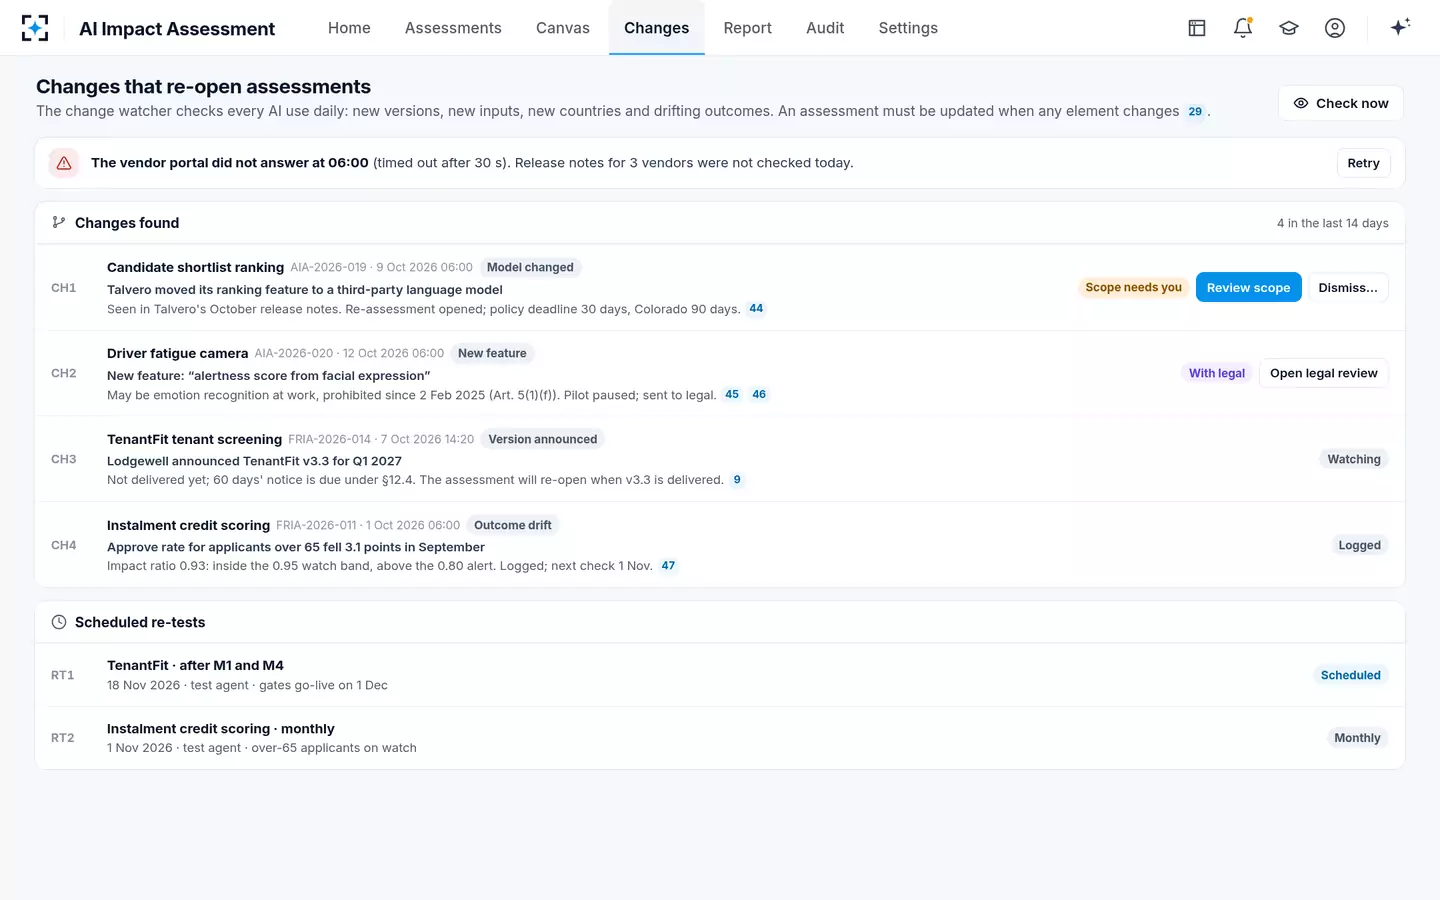
Task: Open citation badge 46 on Driver fatigue camera
Action: pyautogui.click(x=759, y=395)
